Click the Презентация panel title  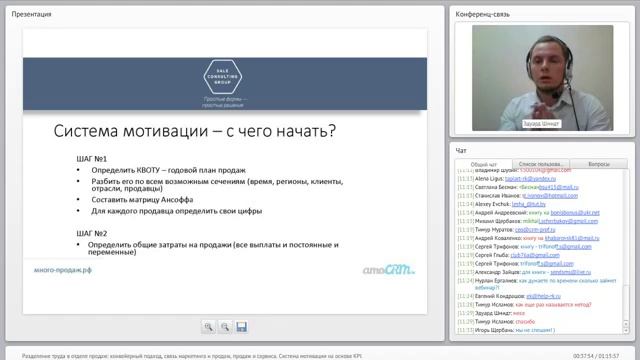31,14
